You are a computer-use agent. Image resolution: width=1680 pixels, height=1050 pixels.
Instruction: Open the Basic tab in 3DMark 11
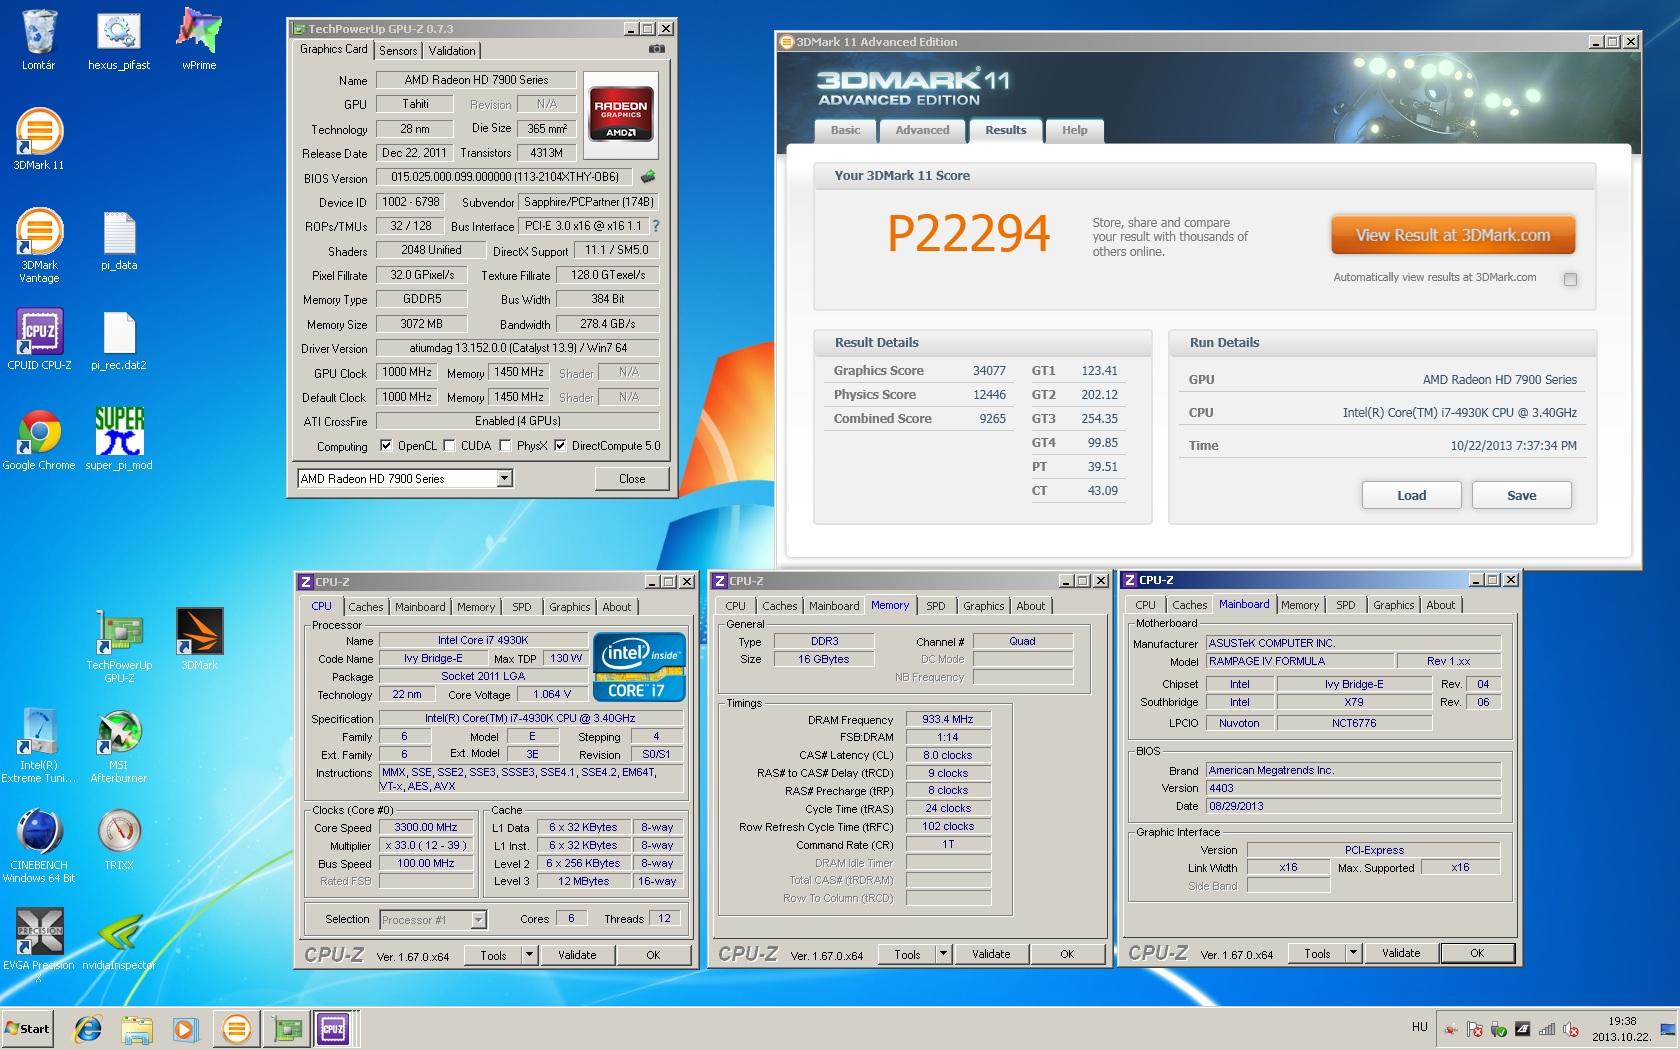pyautogui.click(x=845, y=130)
